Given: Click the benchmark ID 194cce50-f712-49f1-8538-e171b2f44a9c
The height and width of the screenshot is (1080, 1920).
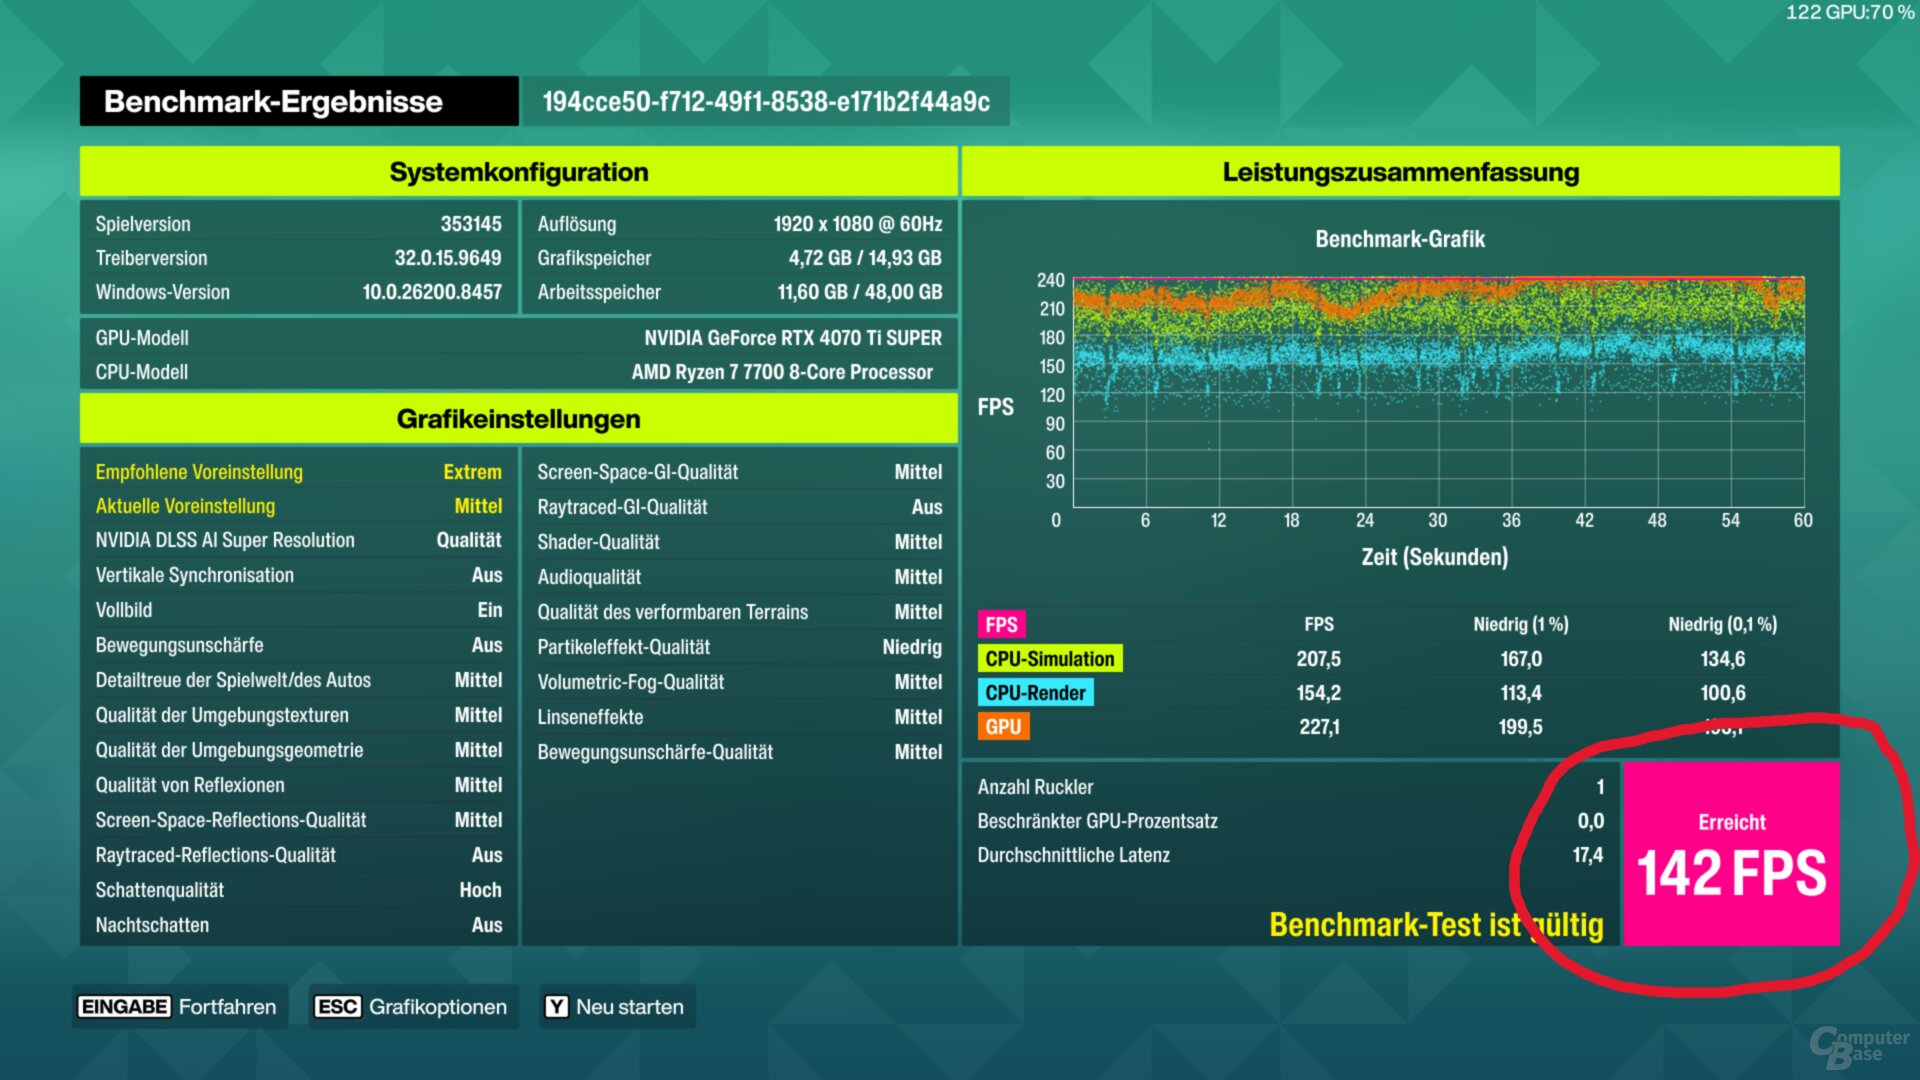Looking at the screenshot, I should (766, 101).
